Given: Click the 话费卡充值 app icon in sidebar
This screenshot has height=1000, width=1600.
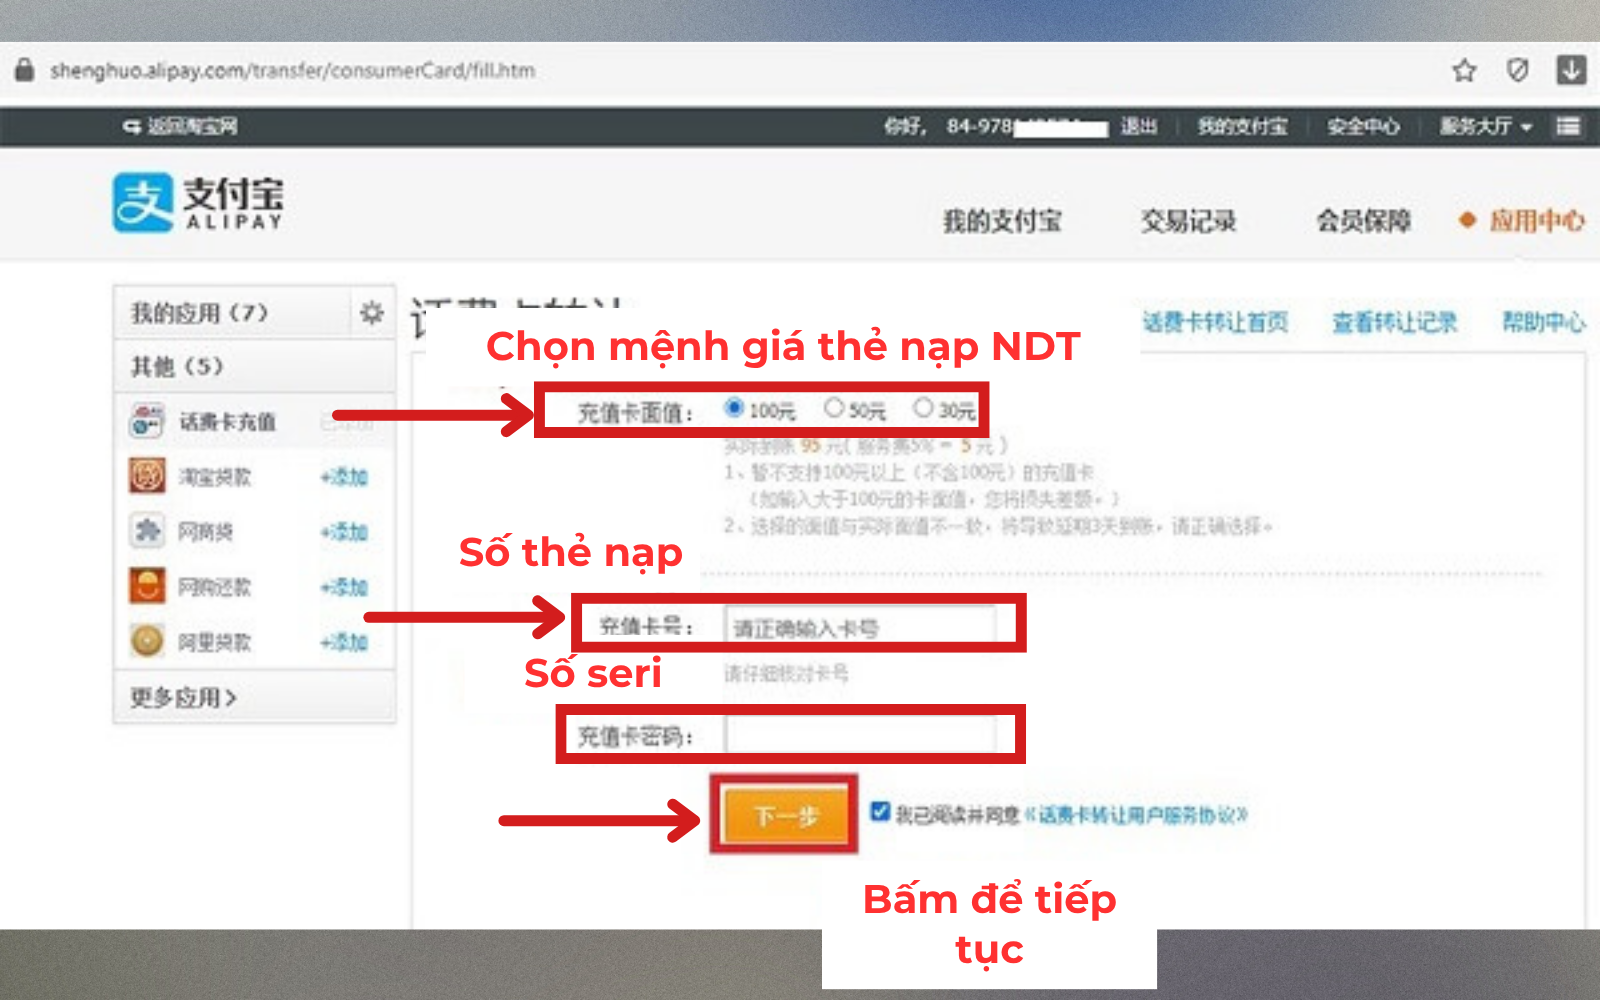Looking at the screenshot, I should click(147, 421).
